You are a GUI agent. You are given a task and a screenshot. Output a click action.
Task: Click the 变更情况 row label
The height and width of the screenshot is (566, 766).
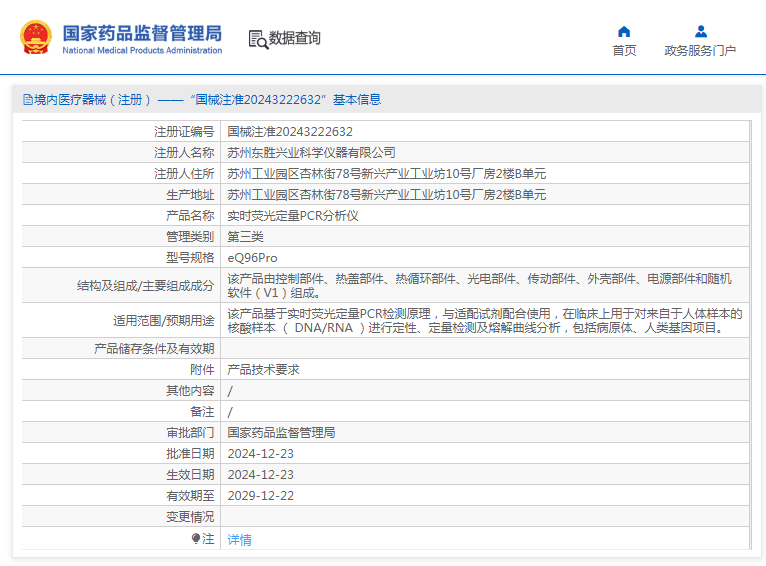(190, 517)
